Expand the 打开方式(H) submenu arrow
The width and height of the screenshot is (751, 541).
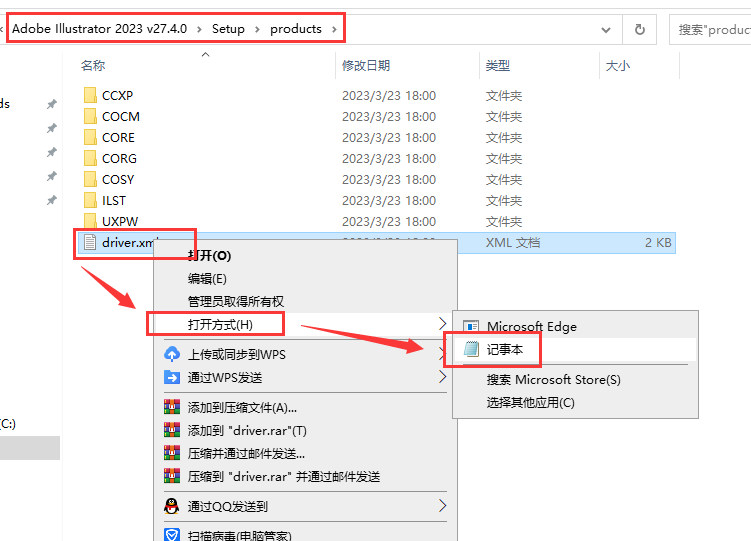click(x=443, y=324)
